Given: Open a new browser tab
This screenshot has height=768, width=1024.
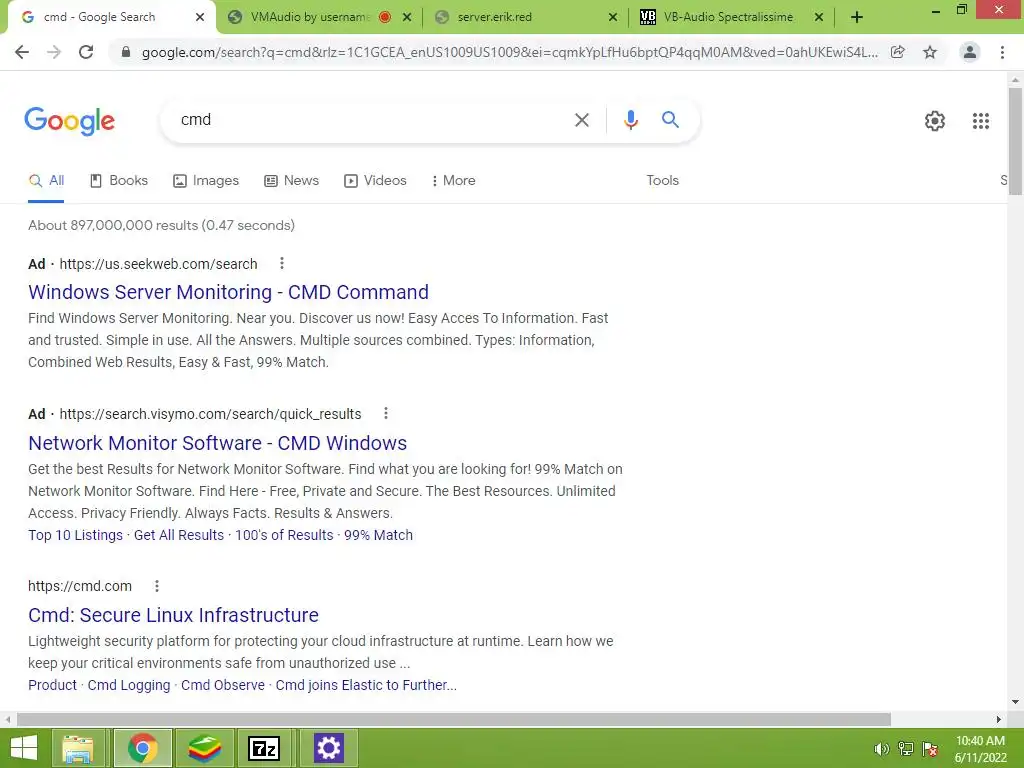Looking at the screenshot, I should [x=857, y=17].
